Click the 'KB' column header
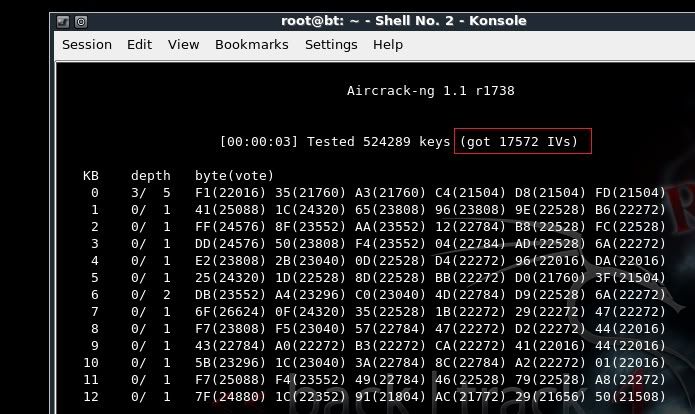695x414 pixels. coord(91,176)
